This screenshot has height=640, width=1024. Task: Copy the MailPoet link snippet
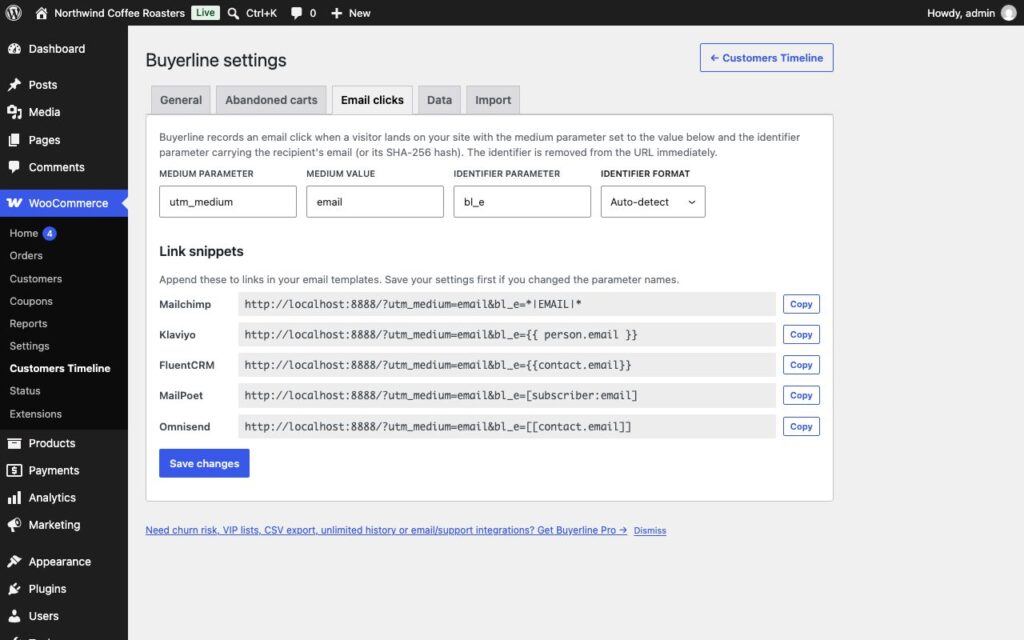point(801,396)
